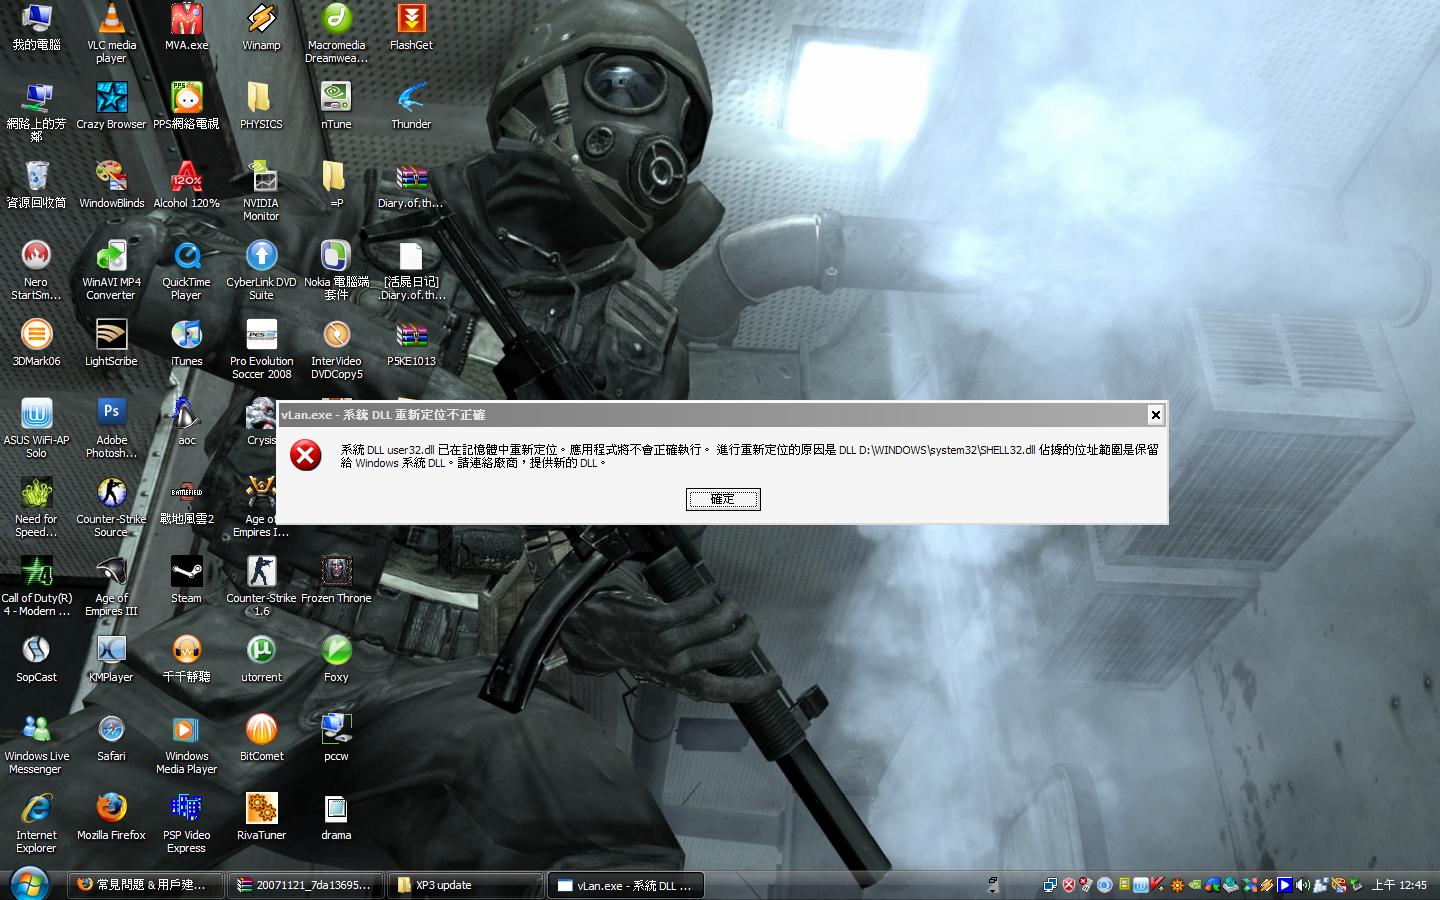The image size is (1440, 900).
Task: Click the system tray clock 上午 12:45
Action: click(1399, 885)
